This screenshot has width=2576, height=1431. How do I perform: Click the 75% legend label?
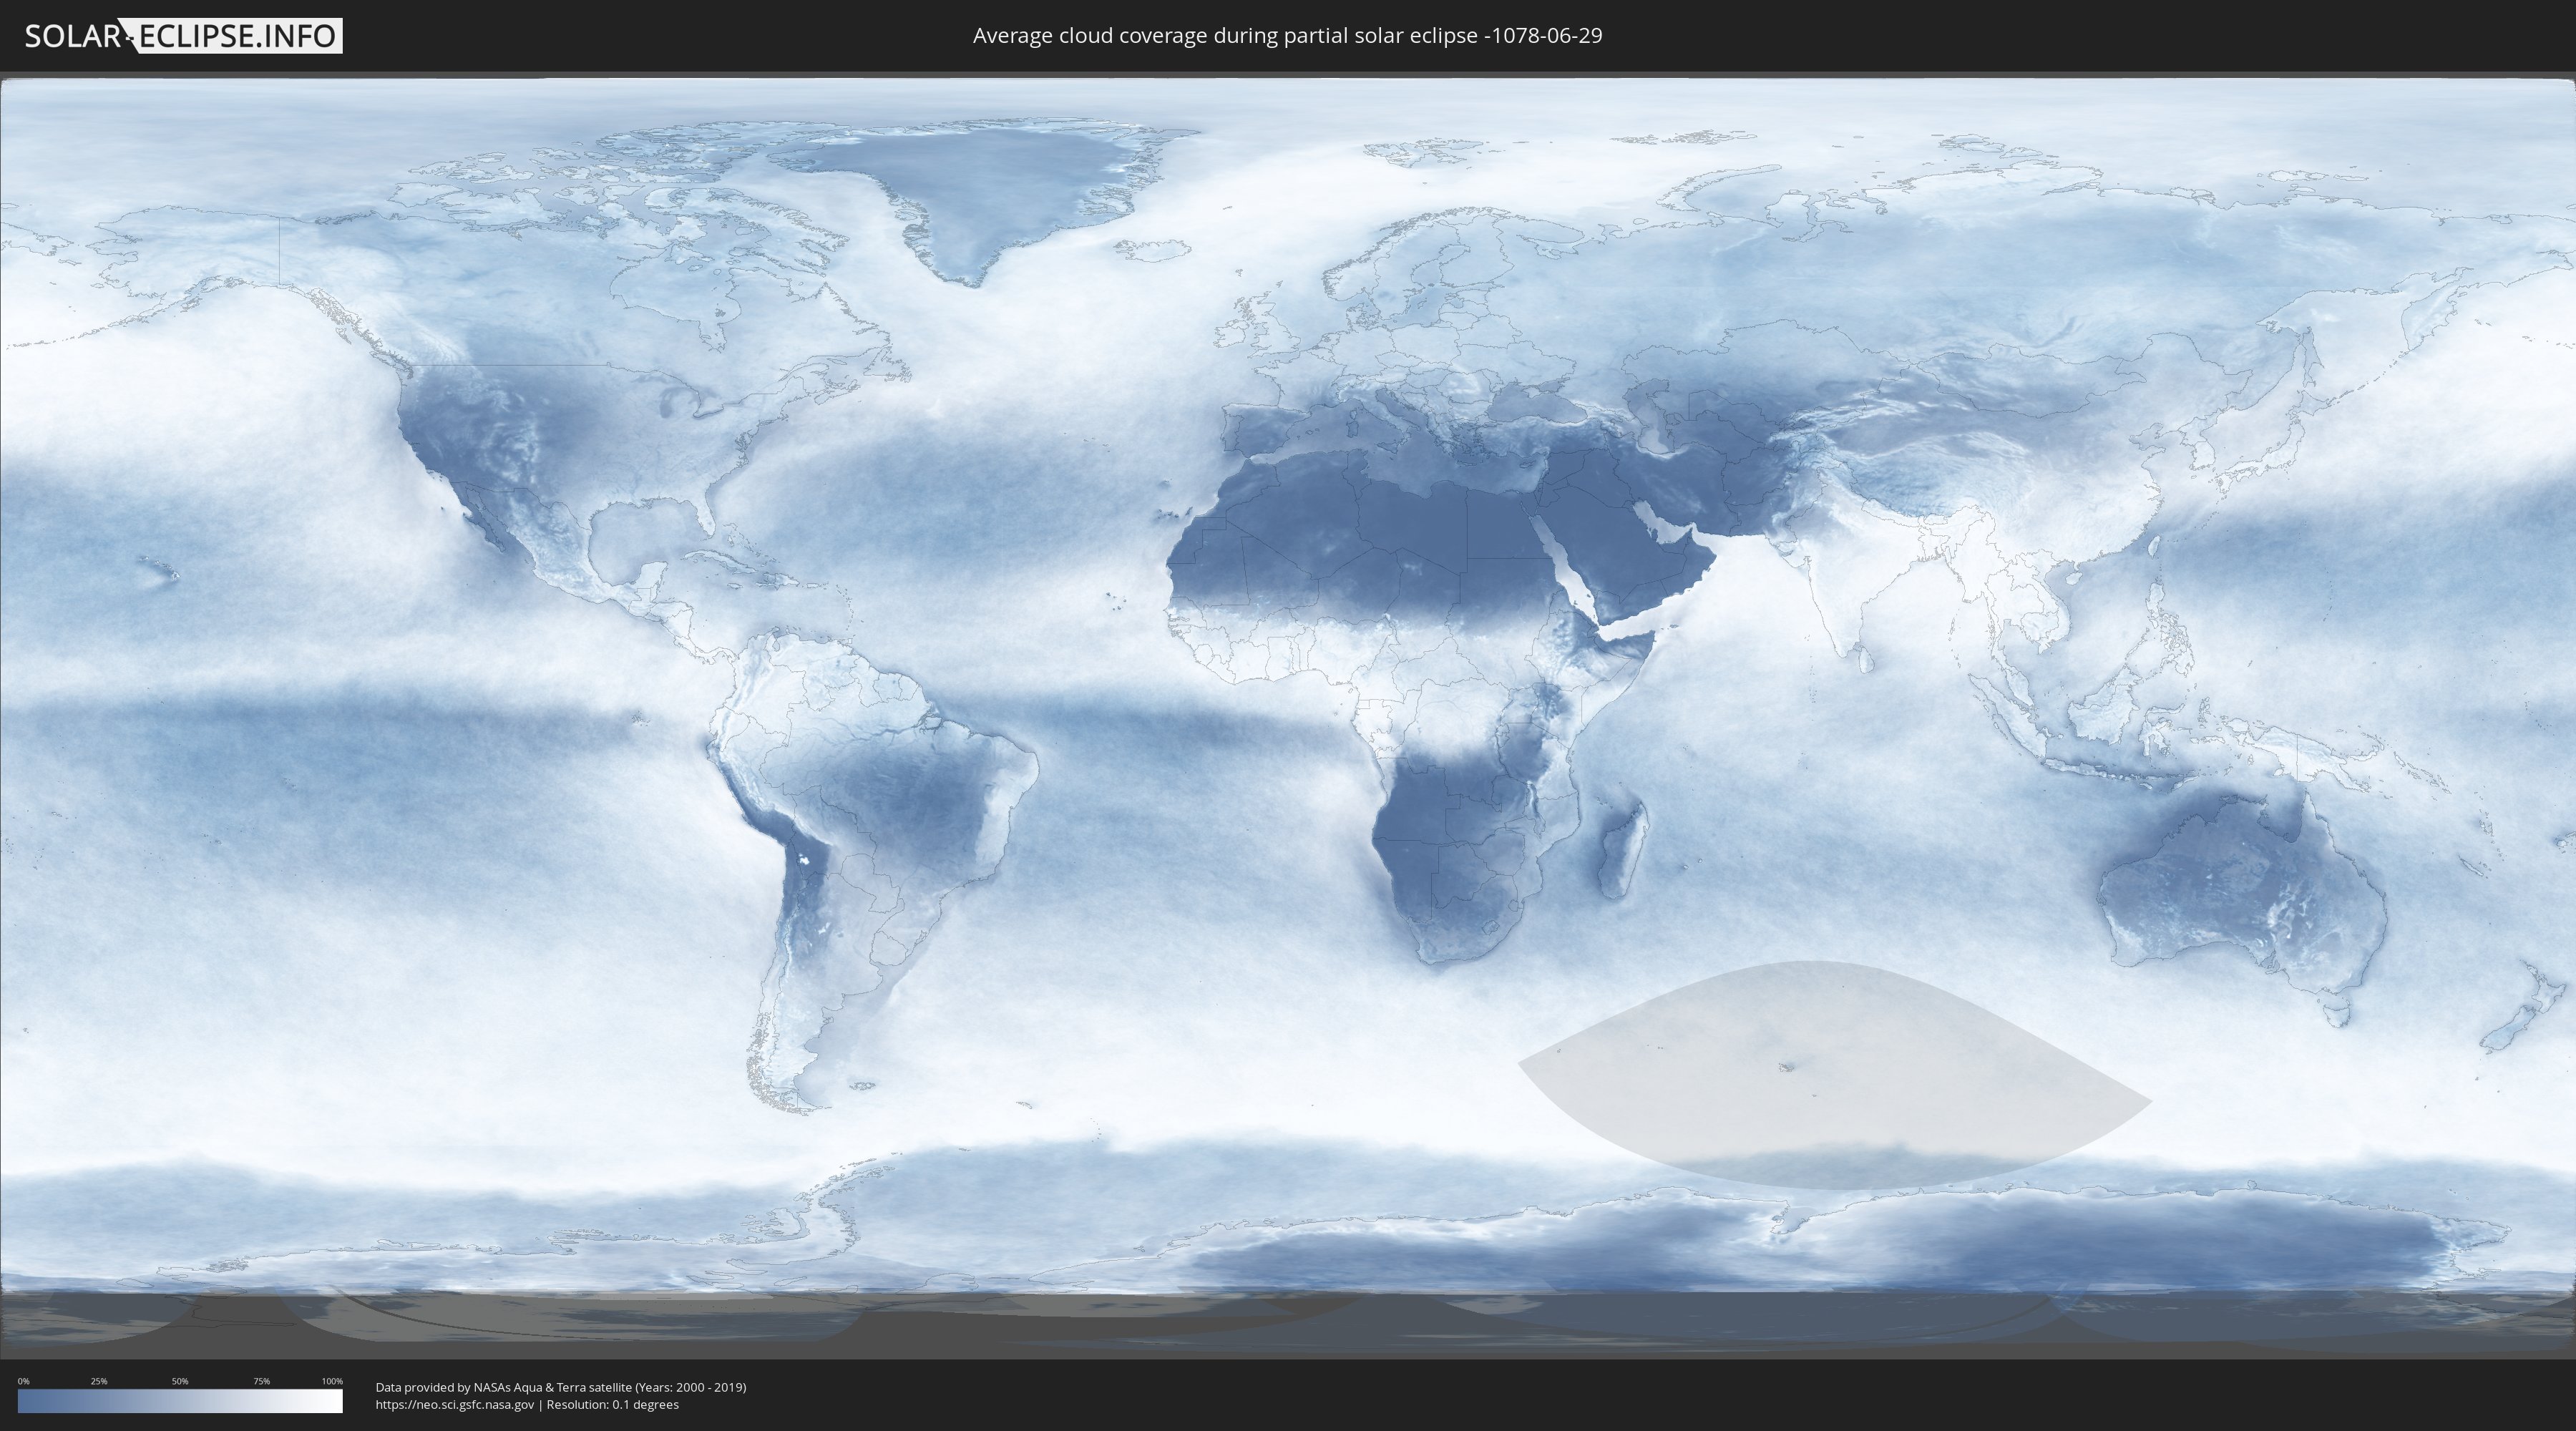pyautogui.click(x=261, y=1381)
